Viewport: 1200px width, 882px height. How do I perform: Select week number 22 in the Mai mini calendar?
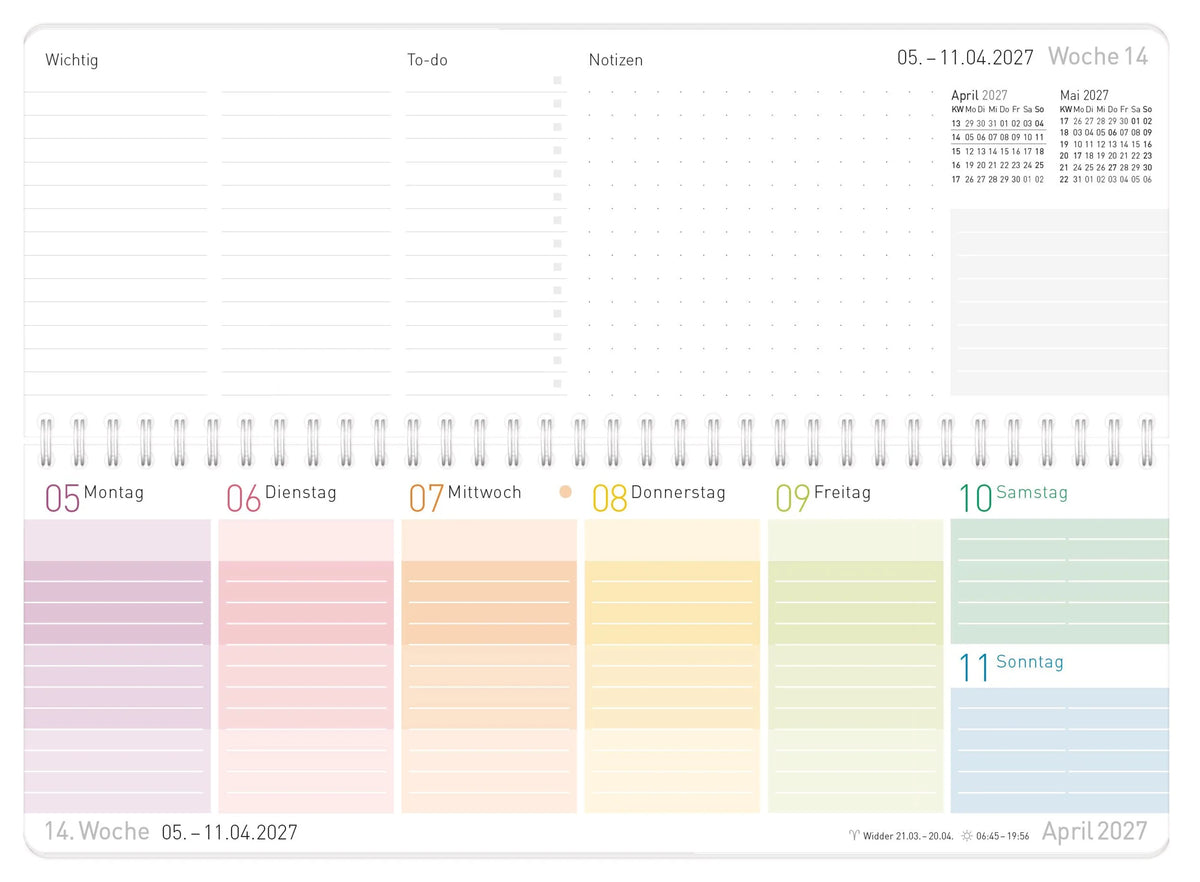tap(1064, 180)
